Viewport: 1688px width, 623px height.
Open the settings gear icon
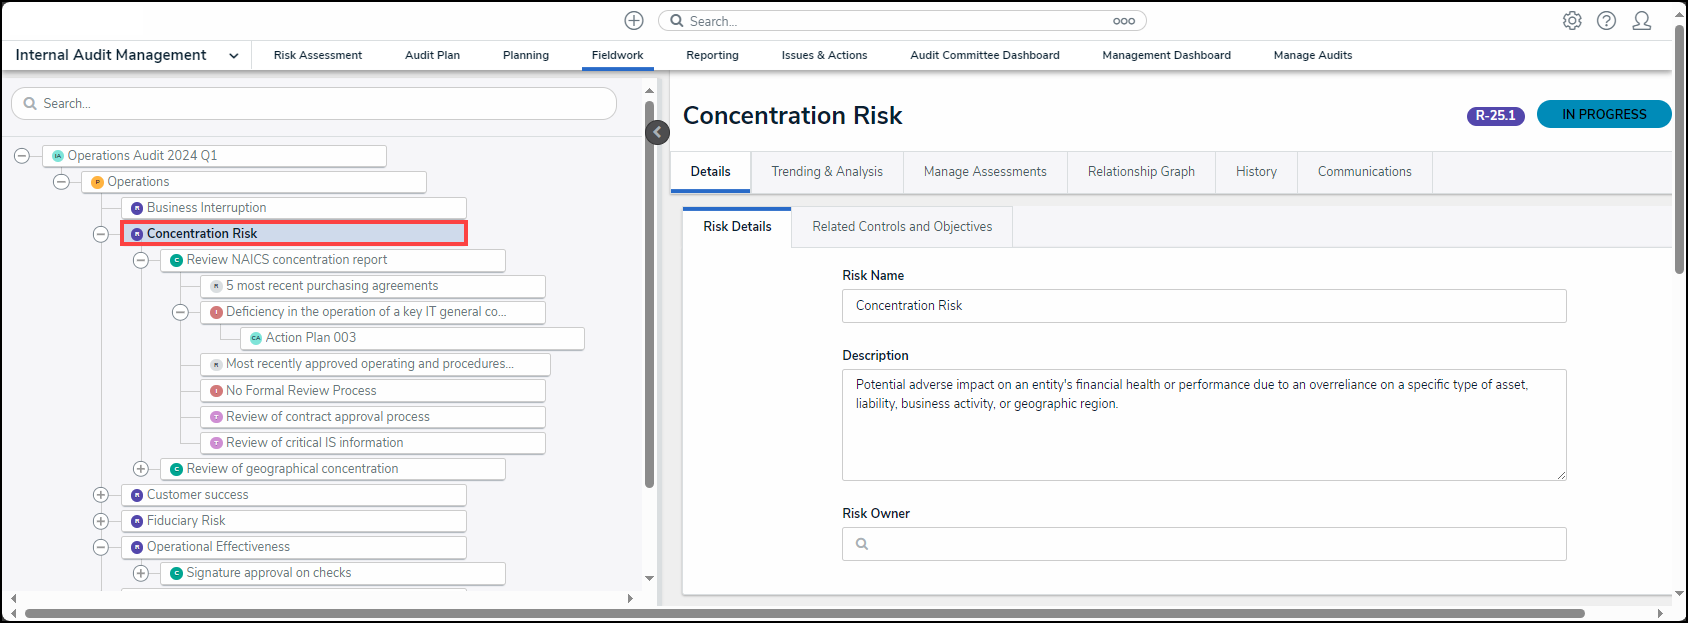click(x=1572, y=21)
